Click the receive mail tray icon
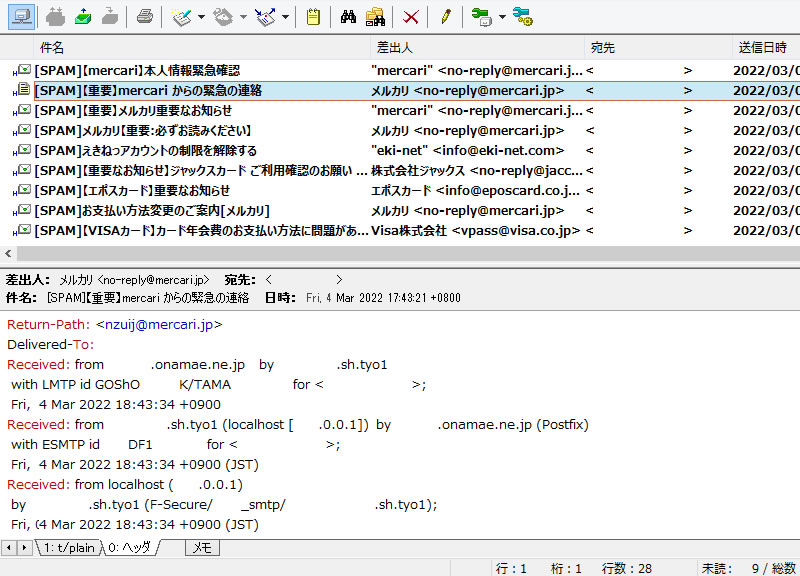Screen dimensions: 800x576 (x=110, y=17)
